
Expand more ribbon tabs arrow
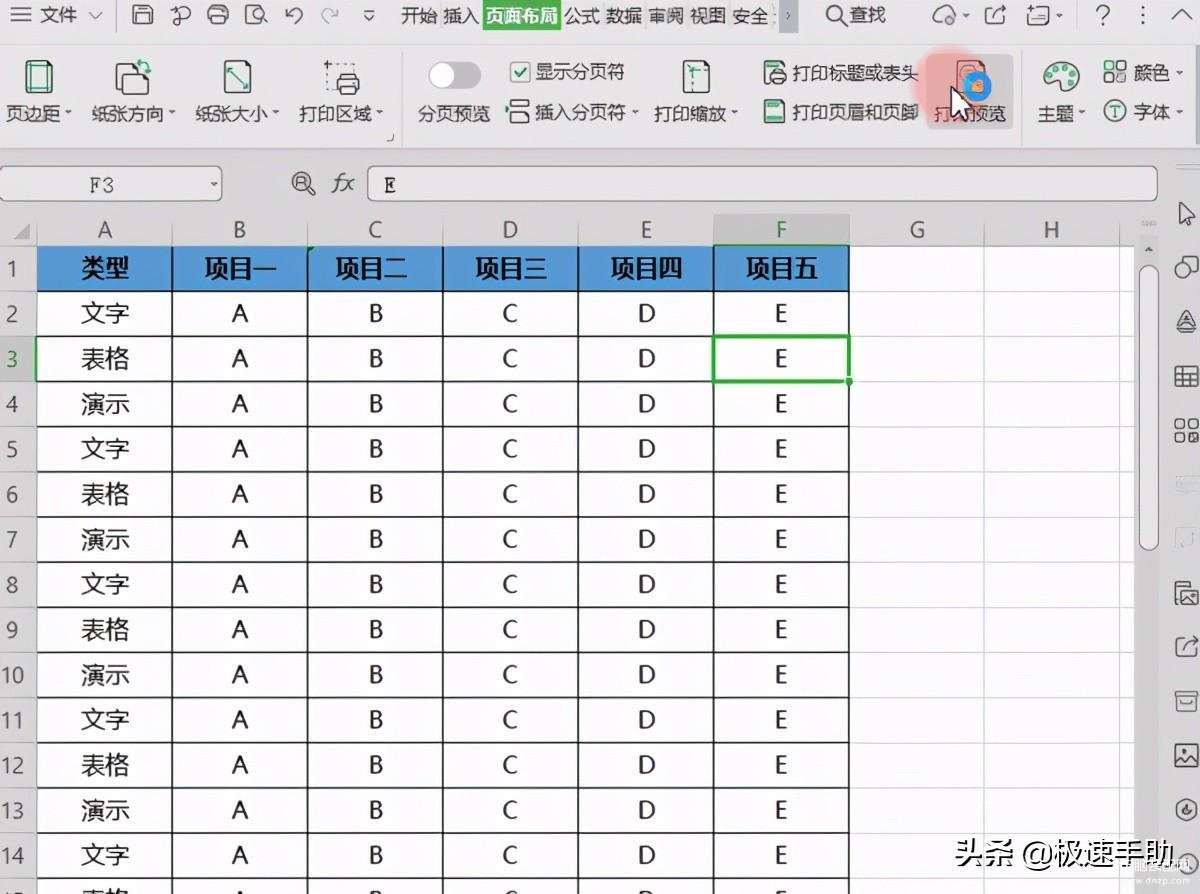point(788,16)
